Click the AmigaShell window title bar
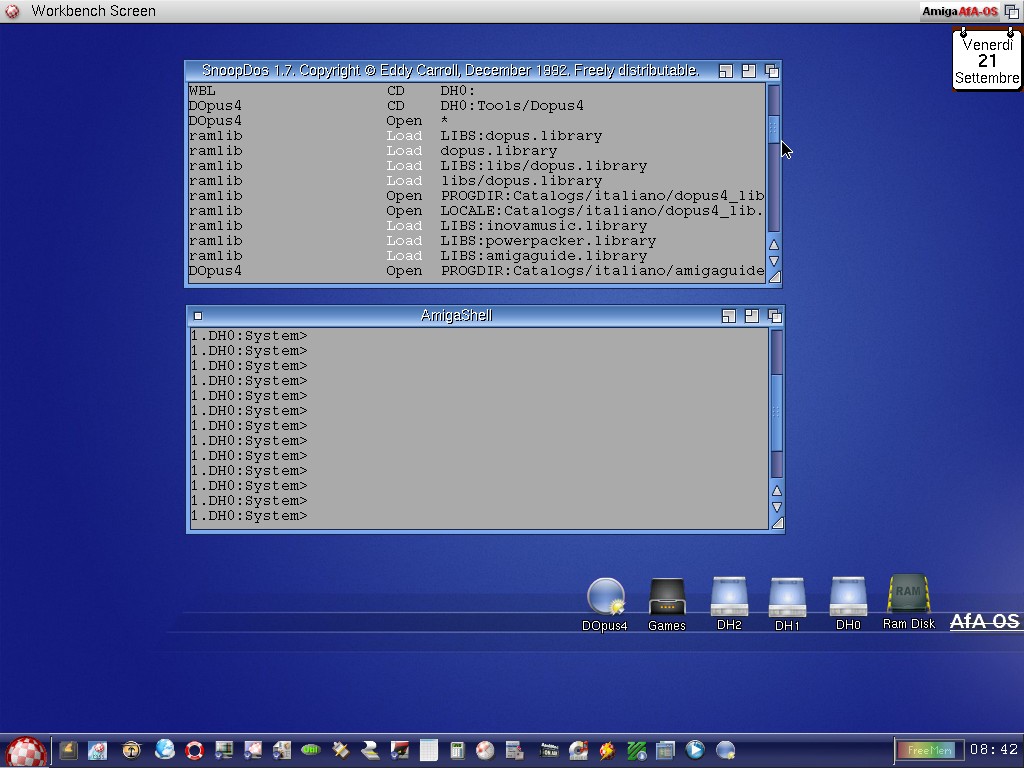The image size is (1024, 768). (456, 316)
